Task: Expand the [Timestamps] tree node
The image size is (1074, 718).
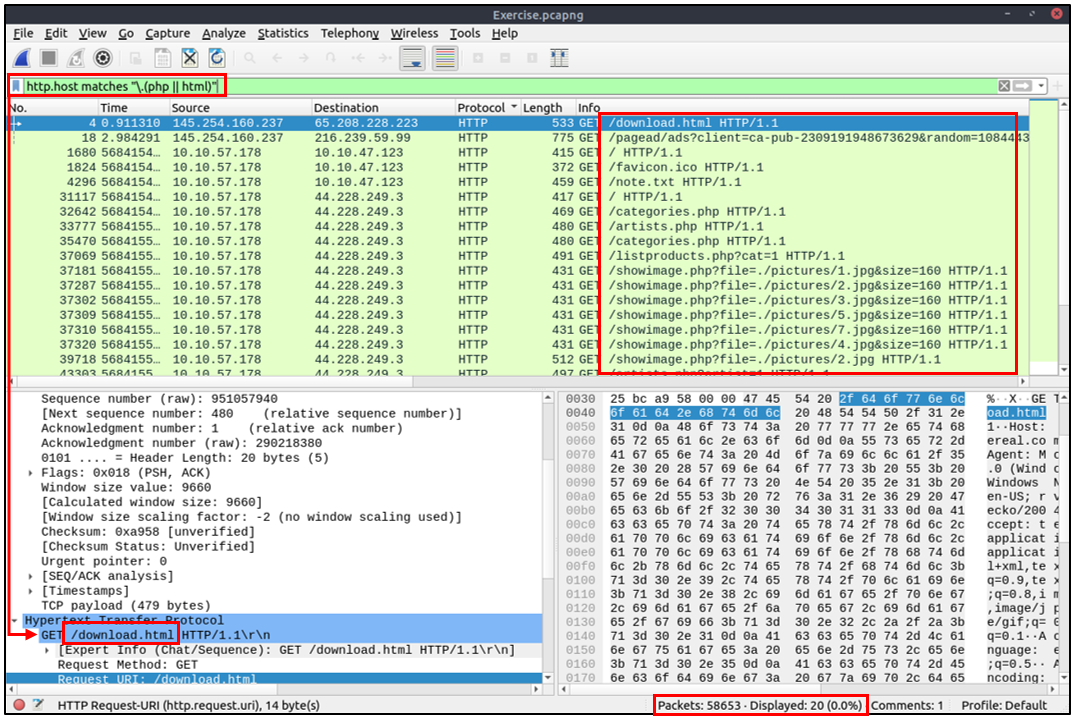Action: [32, 591]
